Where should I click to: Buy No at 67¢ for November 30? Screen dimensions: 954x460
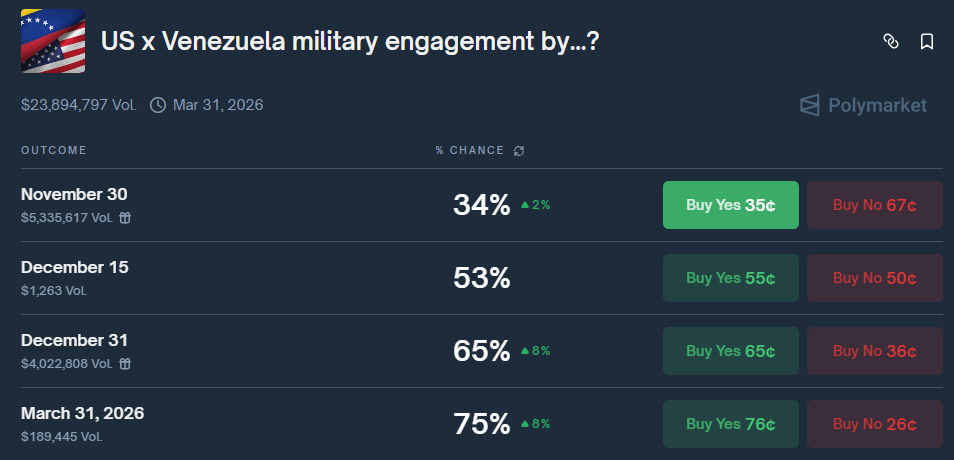click(874, 205)
